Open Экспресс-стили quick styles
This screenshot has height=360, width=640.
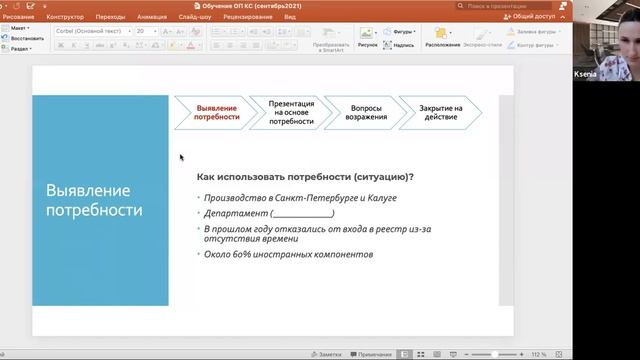click(482, 38)
